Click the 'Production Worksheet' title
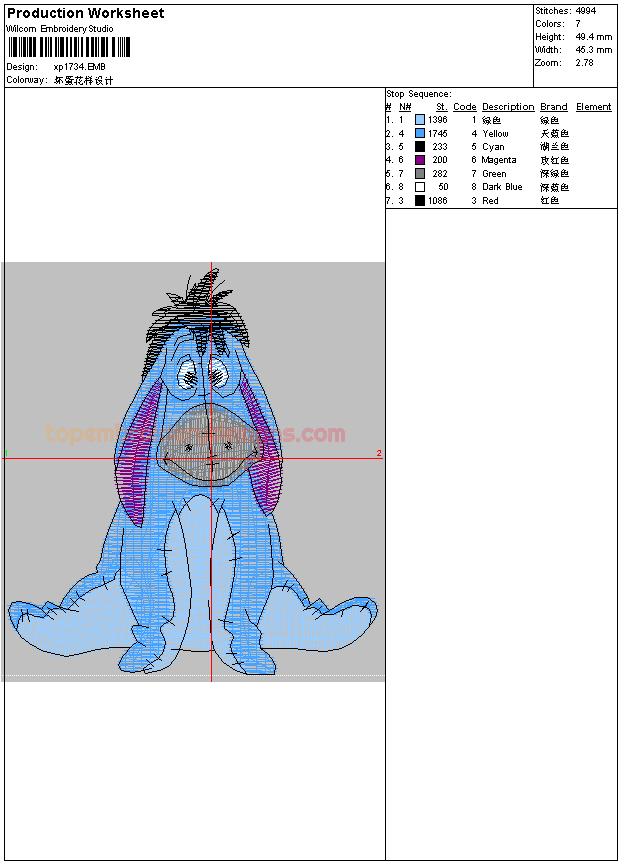The width and height of the screenshot is (620, 861). click(x=86, y=13)
